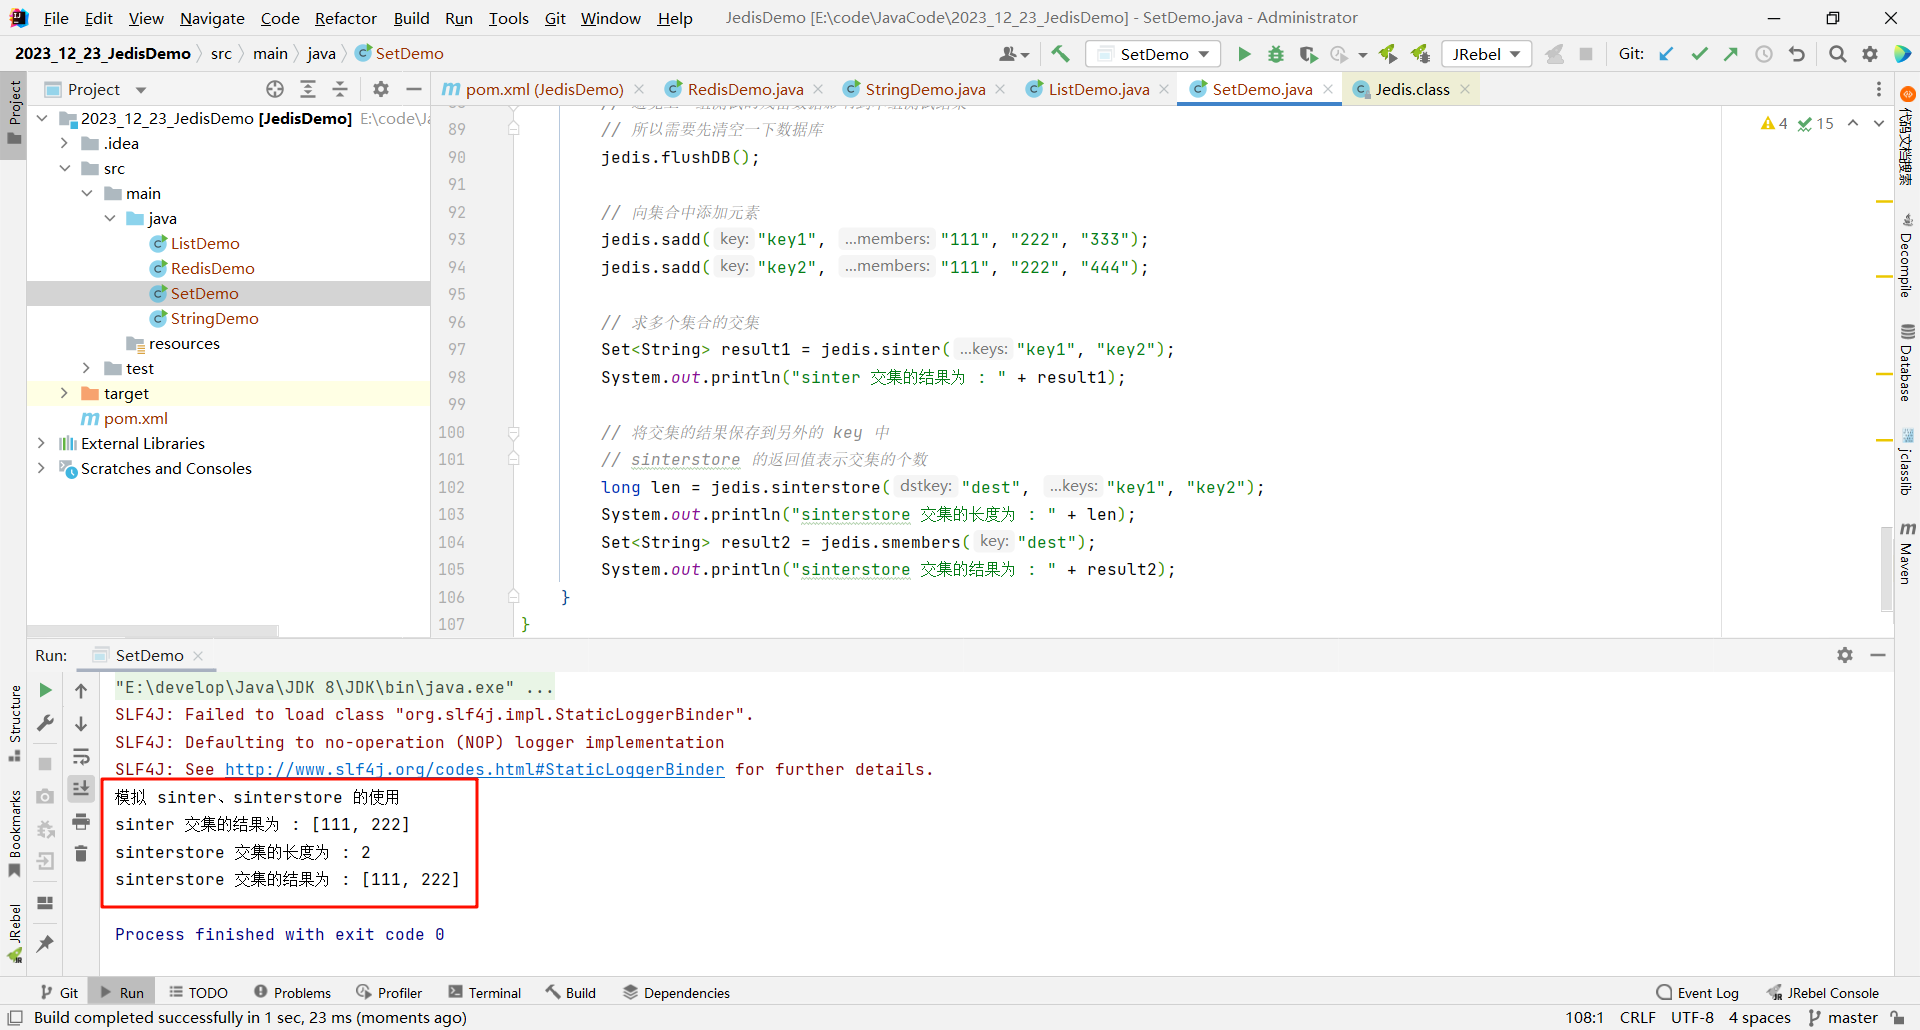This screenshot has height=1030, width=1920.
Task: Open the Navigate menu
Action: tap(212, 18)
